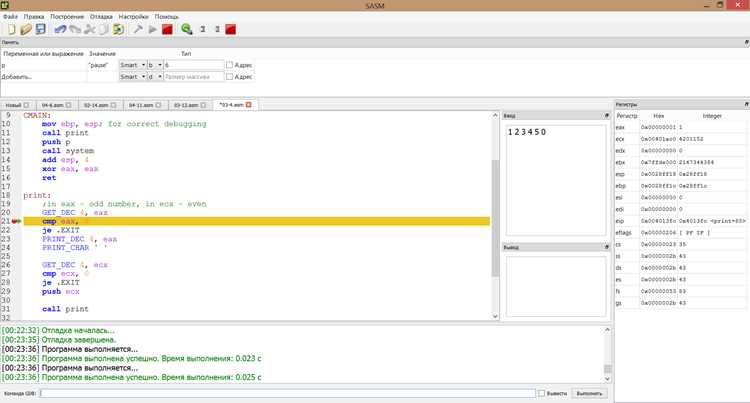
Task: Click the code editor scrollbar up arrow
Action: [x=495, y=115]
